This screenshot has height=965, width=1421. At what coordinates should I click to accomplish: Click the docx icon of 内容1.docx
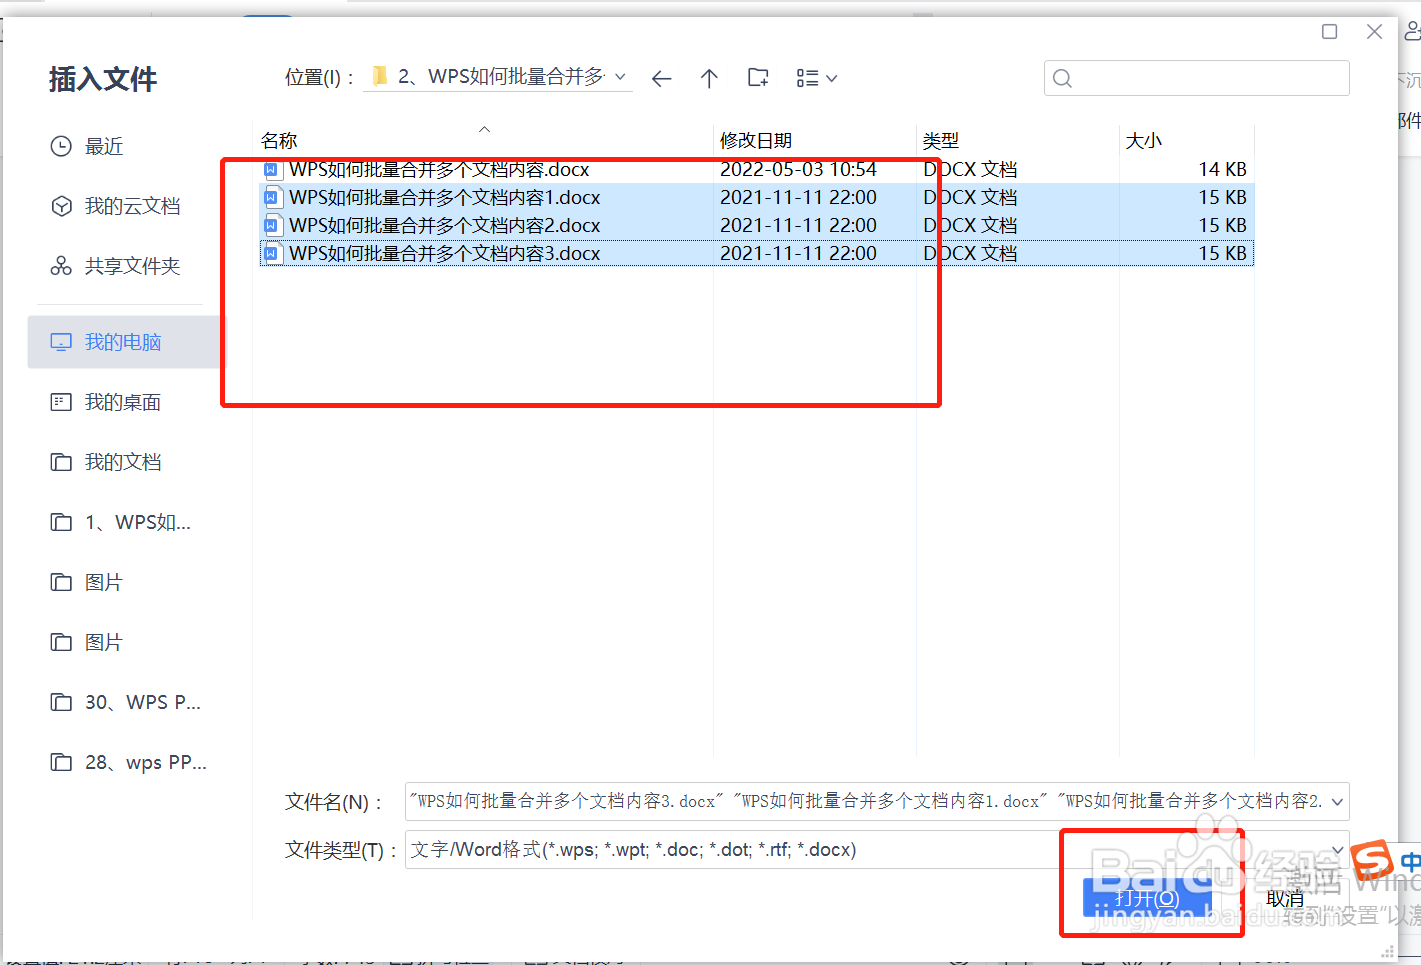click(271, 198)
